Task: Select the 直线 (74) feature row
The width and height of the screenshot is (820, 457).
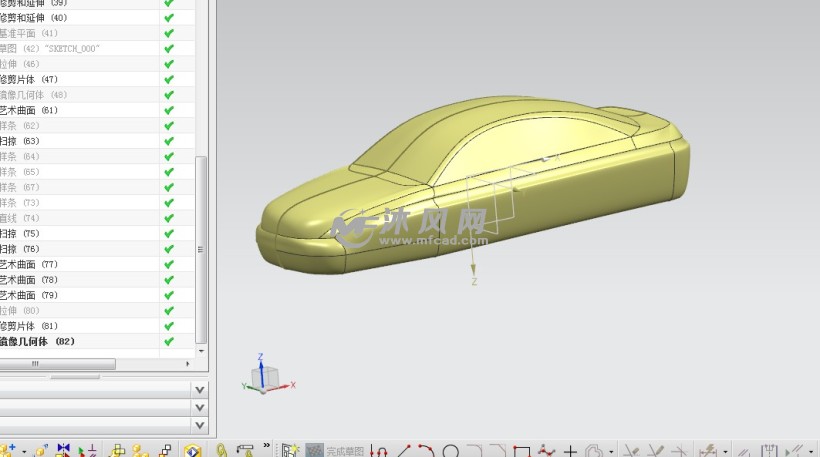Action: [97, 218]
